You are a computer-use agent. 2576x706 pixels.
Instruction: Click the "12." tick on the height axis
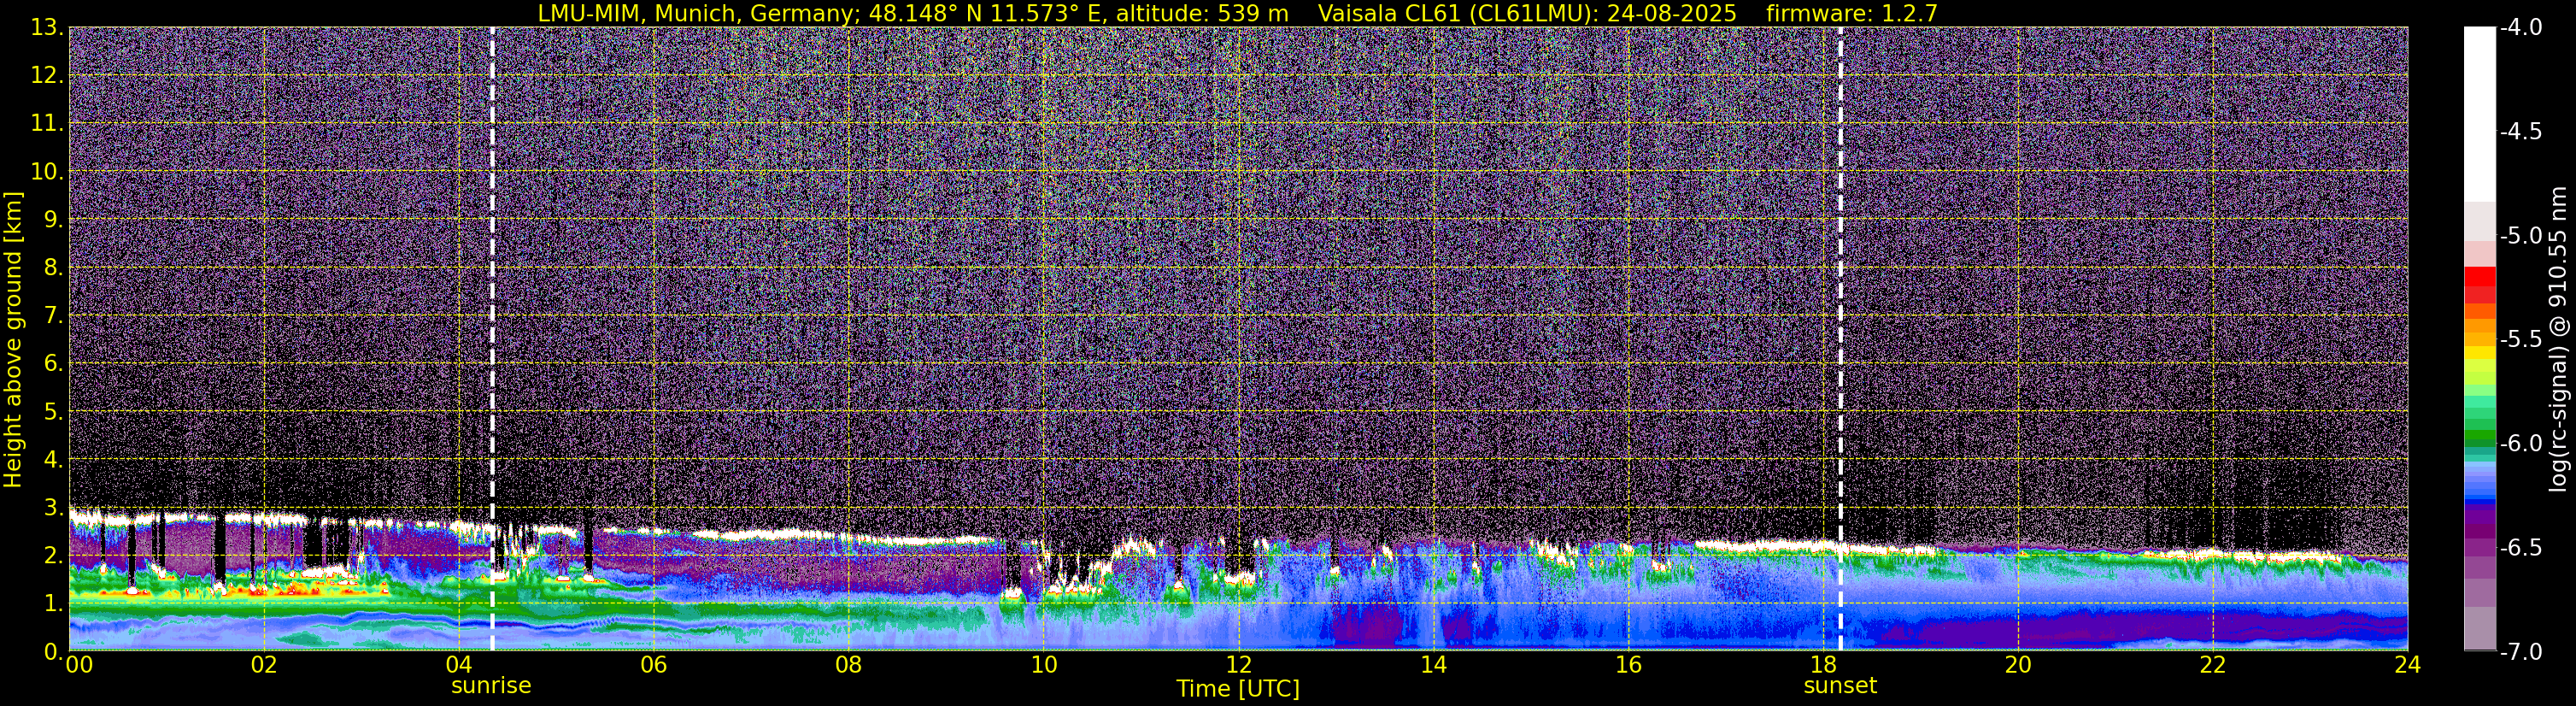46,76
